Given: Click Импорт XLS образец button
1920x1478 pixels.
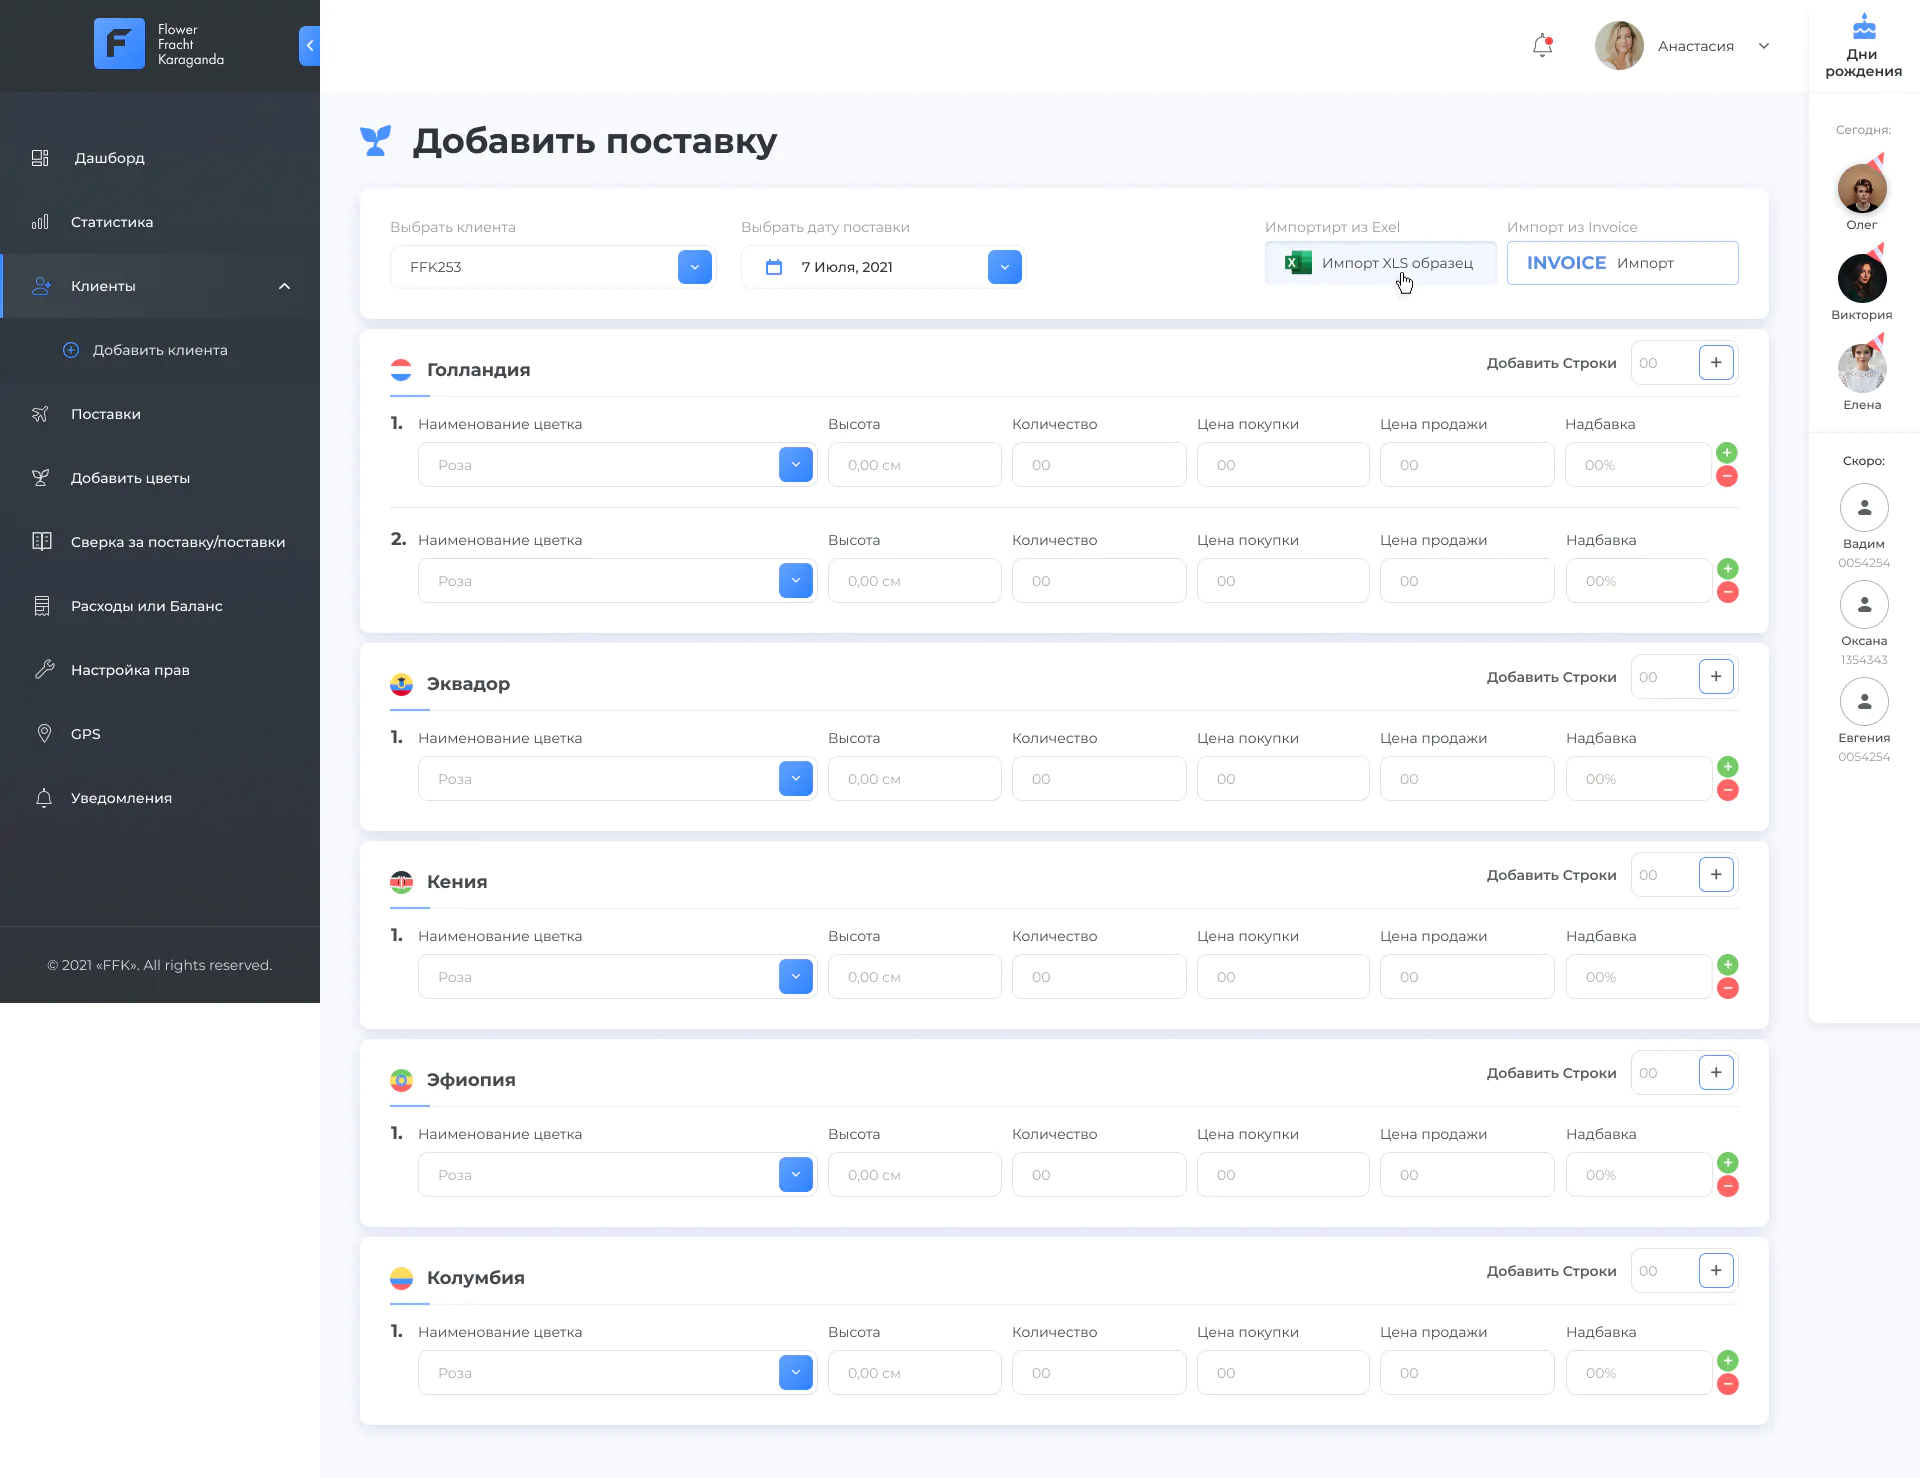Looking at the screenshot, I should click(x=1380, y=263).
